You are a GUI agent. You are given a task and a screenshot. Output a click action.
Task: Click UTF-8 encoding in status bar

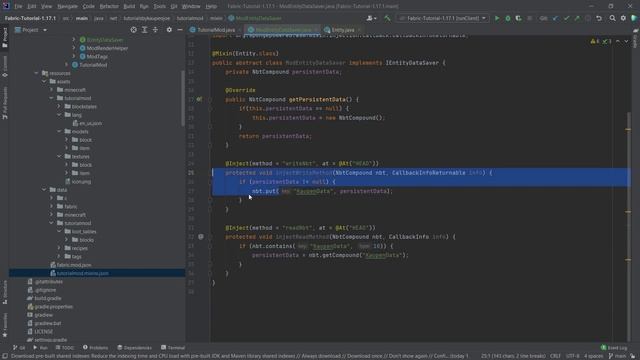coord(572,356)
